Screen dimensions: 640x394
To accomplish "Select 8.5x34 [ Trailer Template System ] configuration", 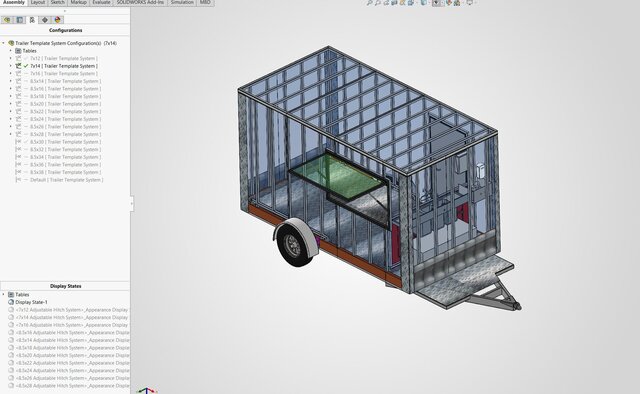I will point(65,157).
